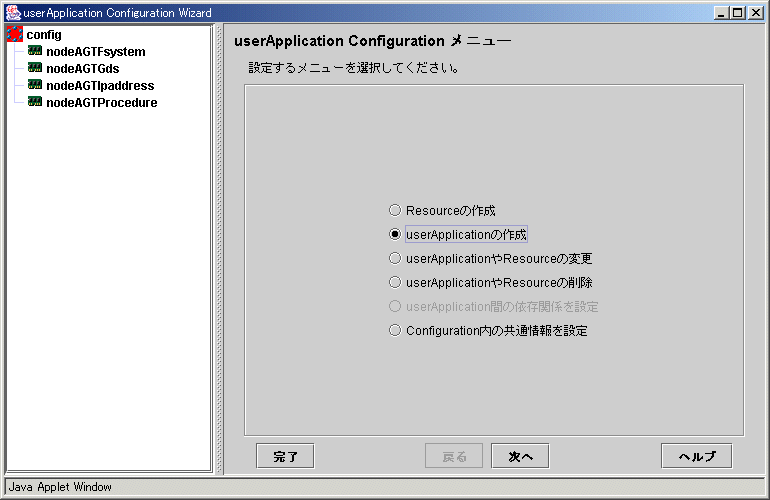Click the Java Applet Window status text
Image resolution: width=770 pixels, height=500 pixels.
(x=60, y=487)
